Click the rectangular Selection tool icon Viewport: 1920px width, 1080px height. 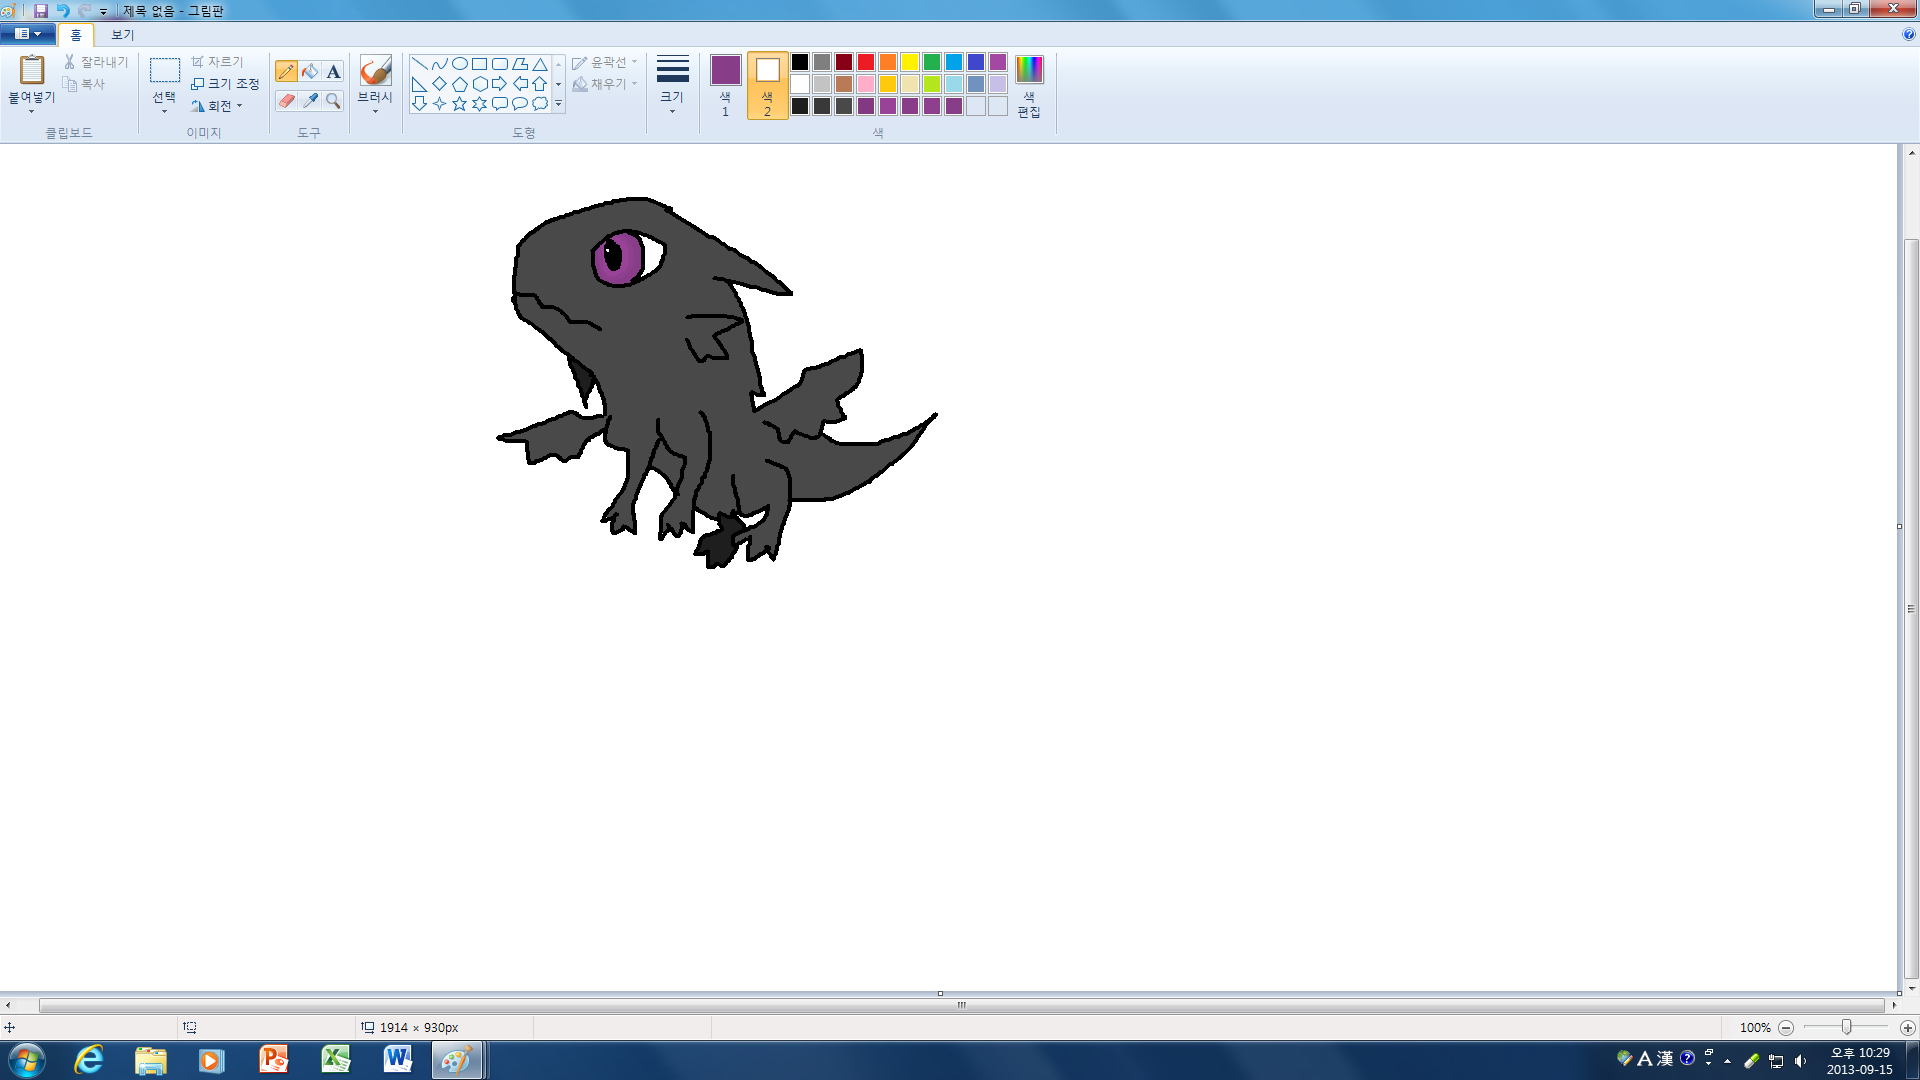pyautogui.click(x=165, y=70)
